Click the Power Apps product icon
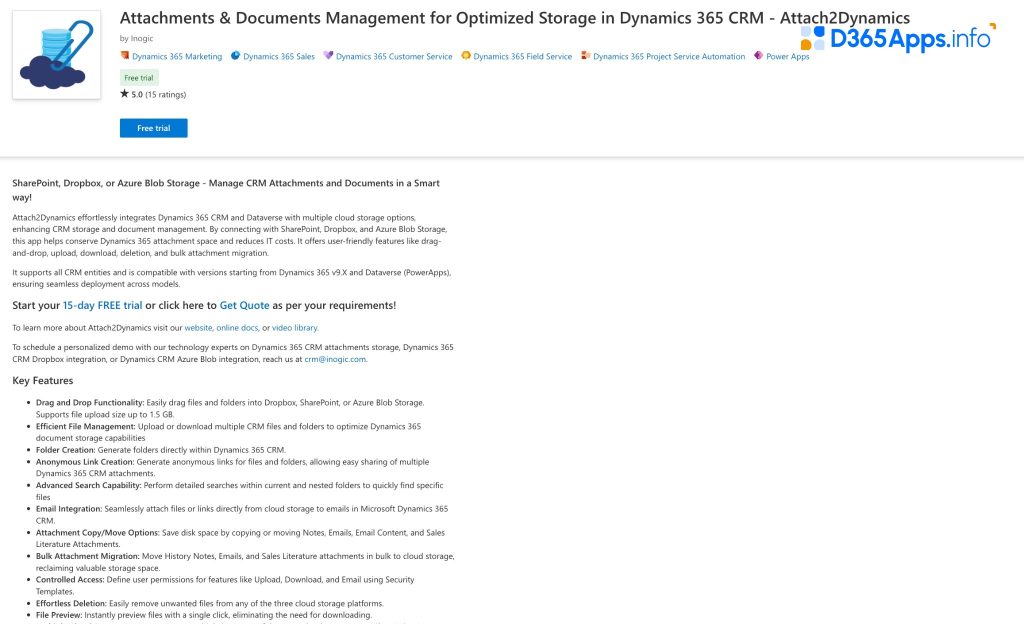 tap(758, 55)
